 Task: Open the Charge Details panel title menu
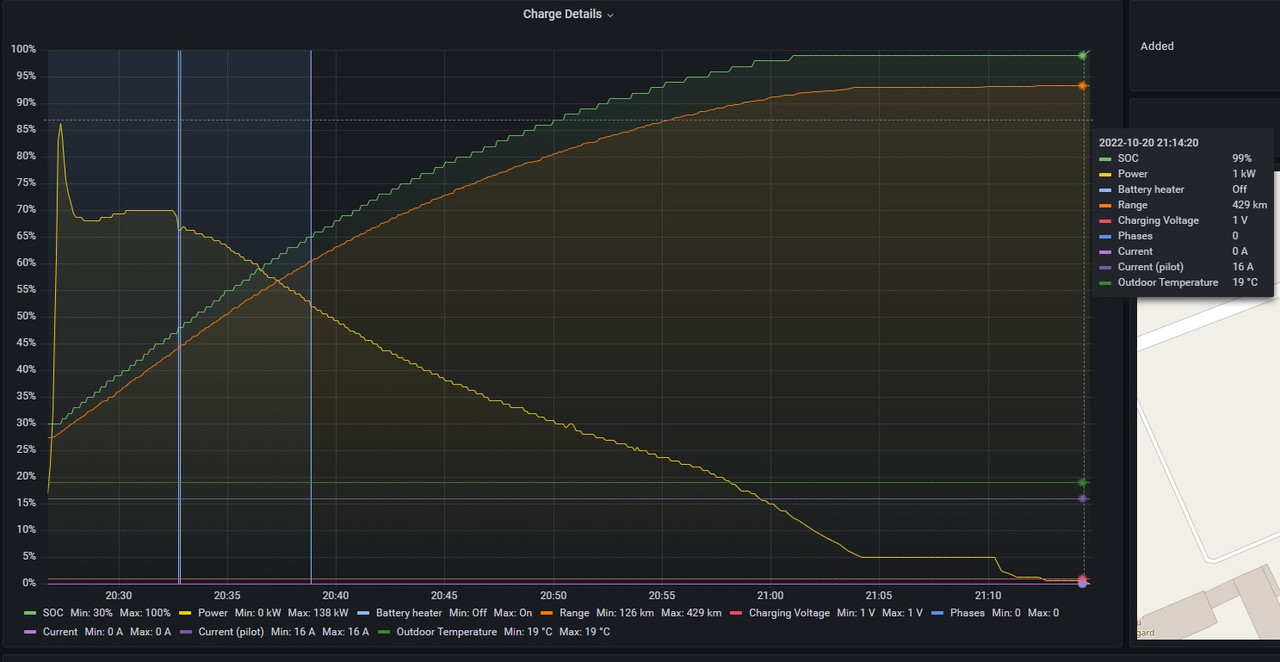click(x=568, y=14)
